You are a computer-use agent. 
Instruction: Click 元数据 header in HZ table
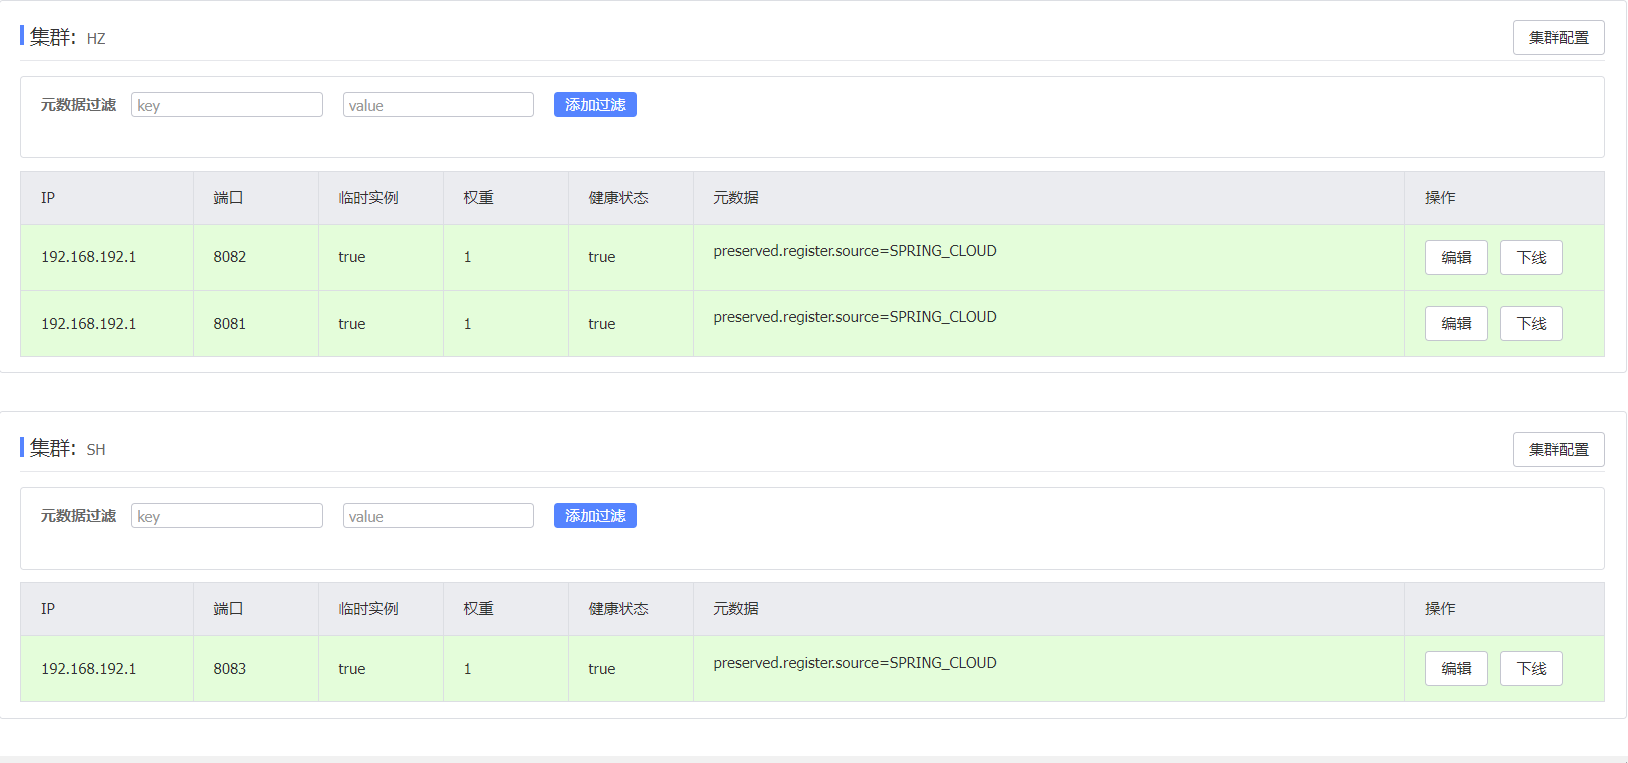tap(736, 198)
